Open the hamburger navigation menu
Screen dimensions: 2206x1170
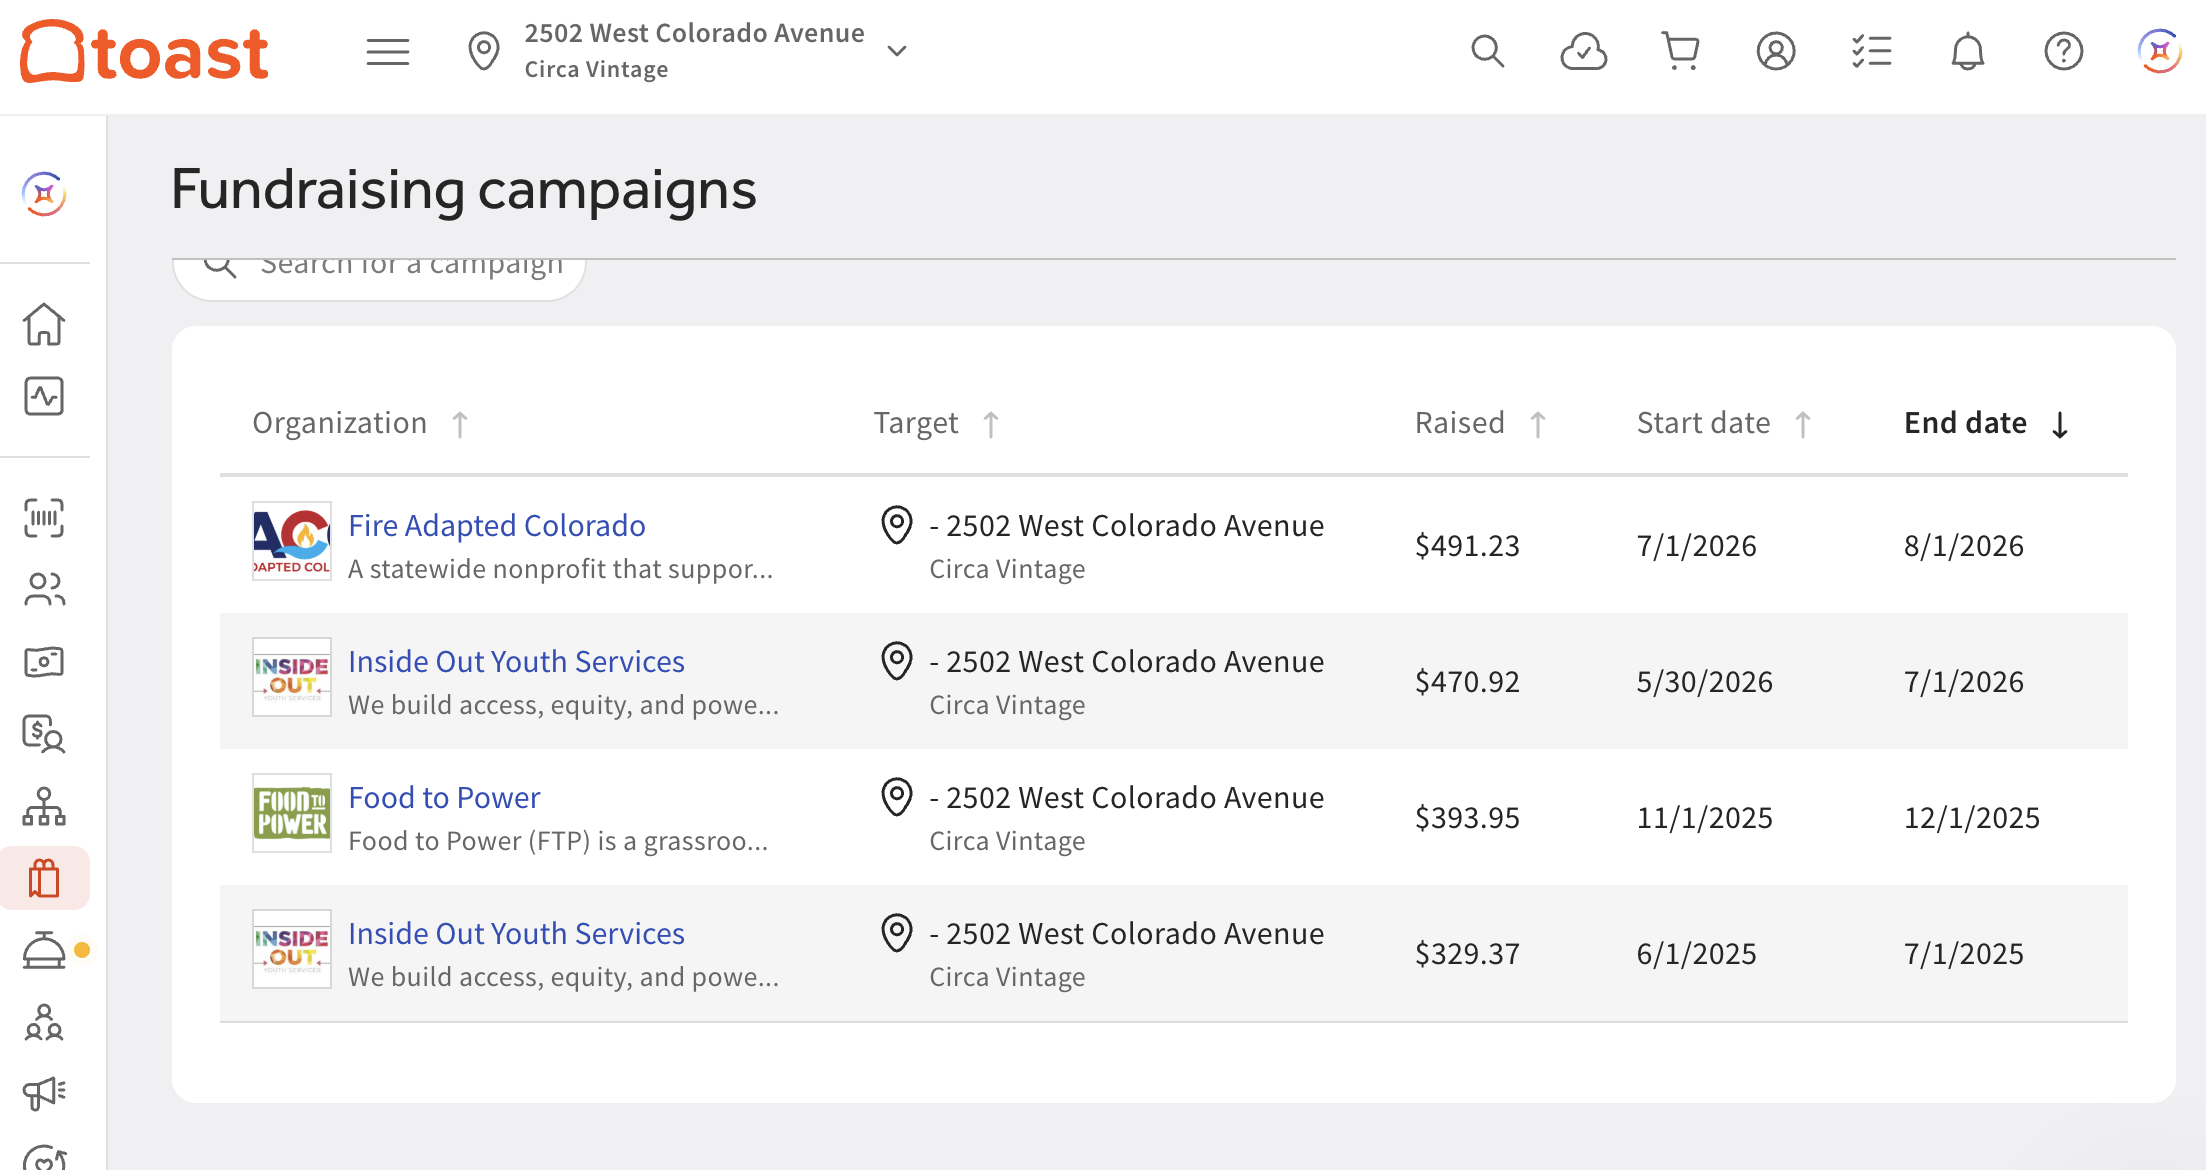pos(388,52)
